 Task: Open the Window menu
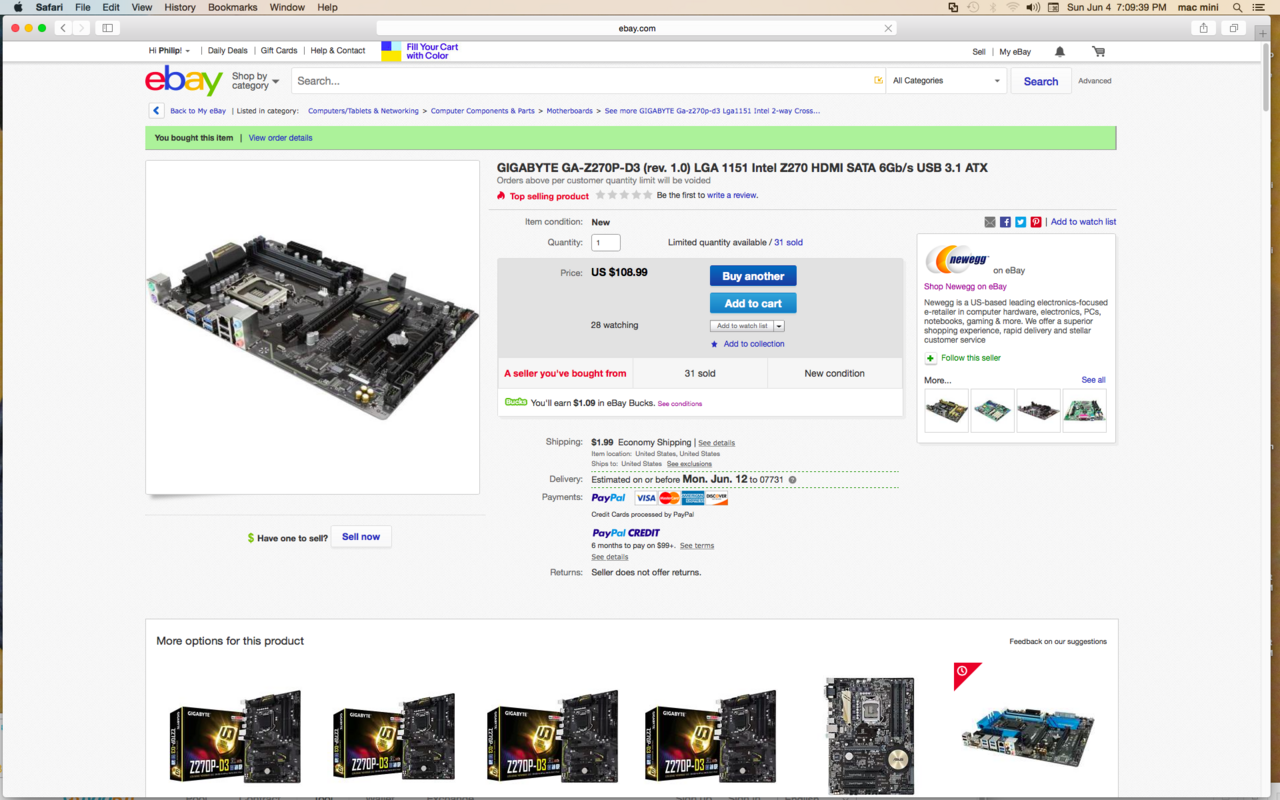287,7
